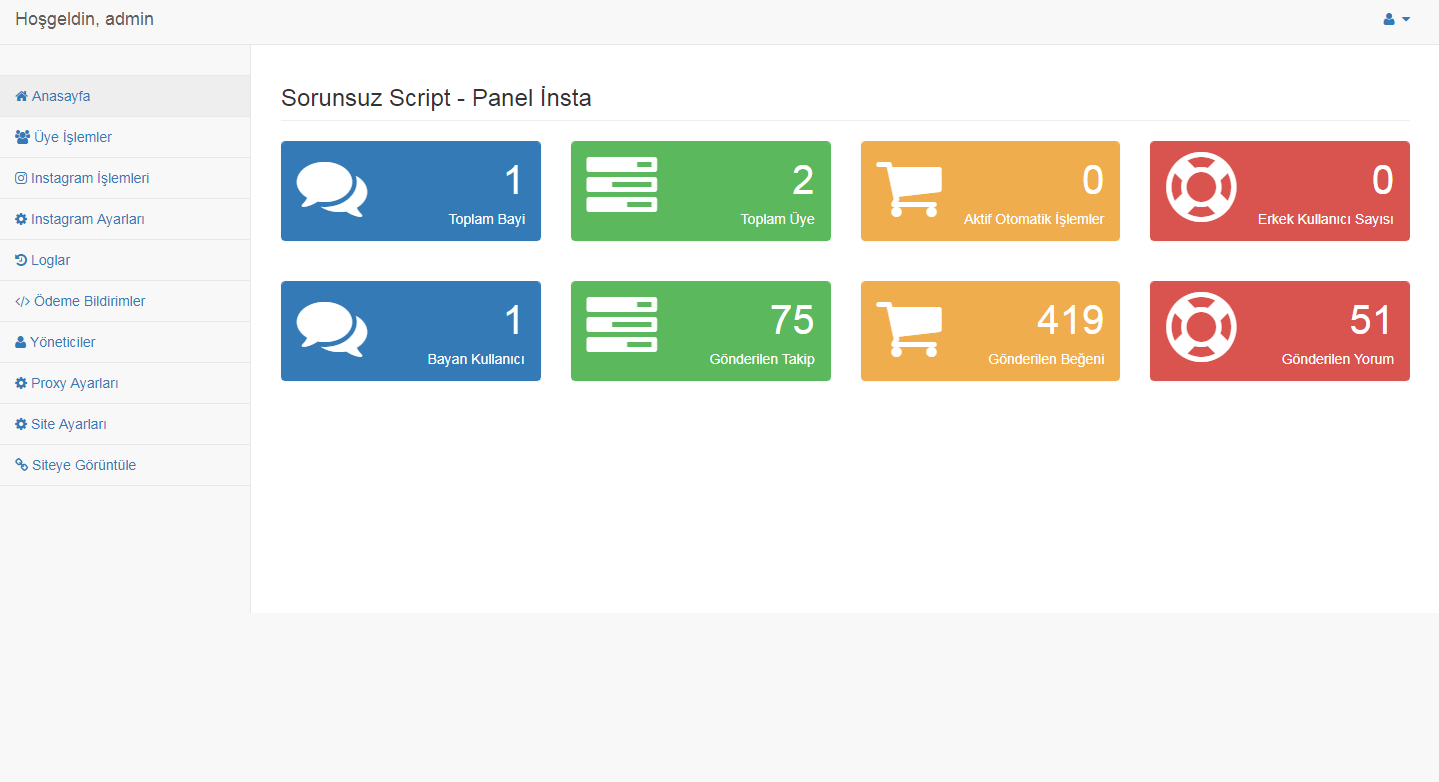Click the Erkek Kullanıcı Sayısı label
The height and width of the screenshot is (782, 1439).
[x=1326, y=219]
